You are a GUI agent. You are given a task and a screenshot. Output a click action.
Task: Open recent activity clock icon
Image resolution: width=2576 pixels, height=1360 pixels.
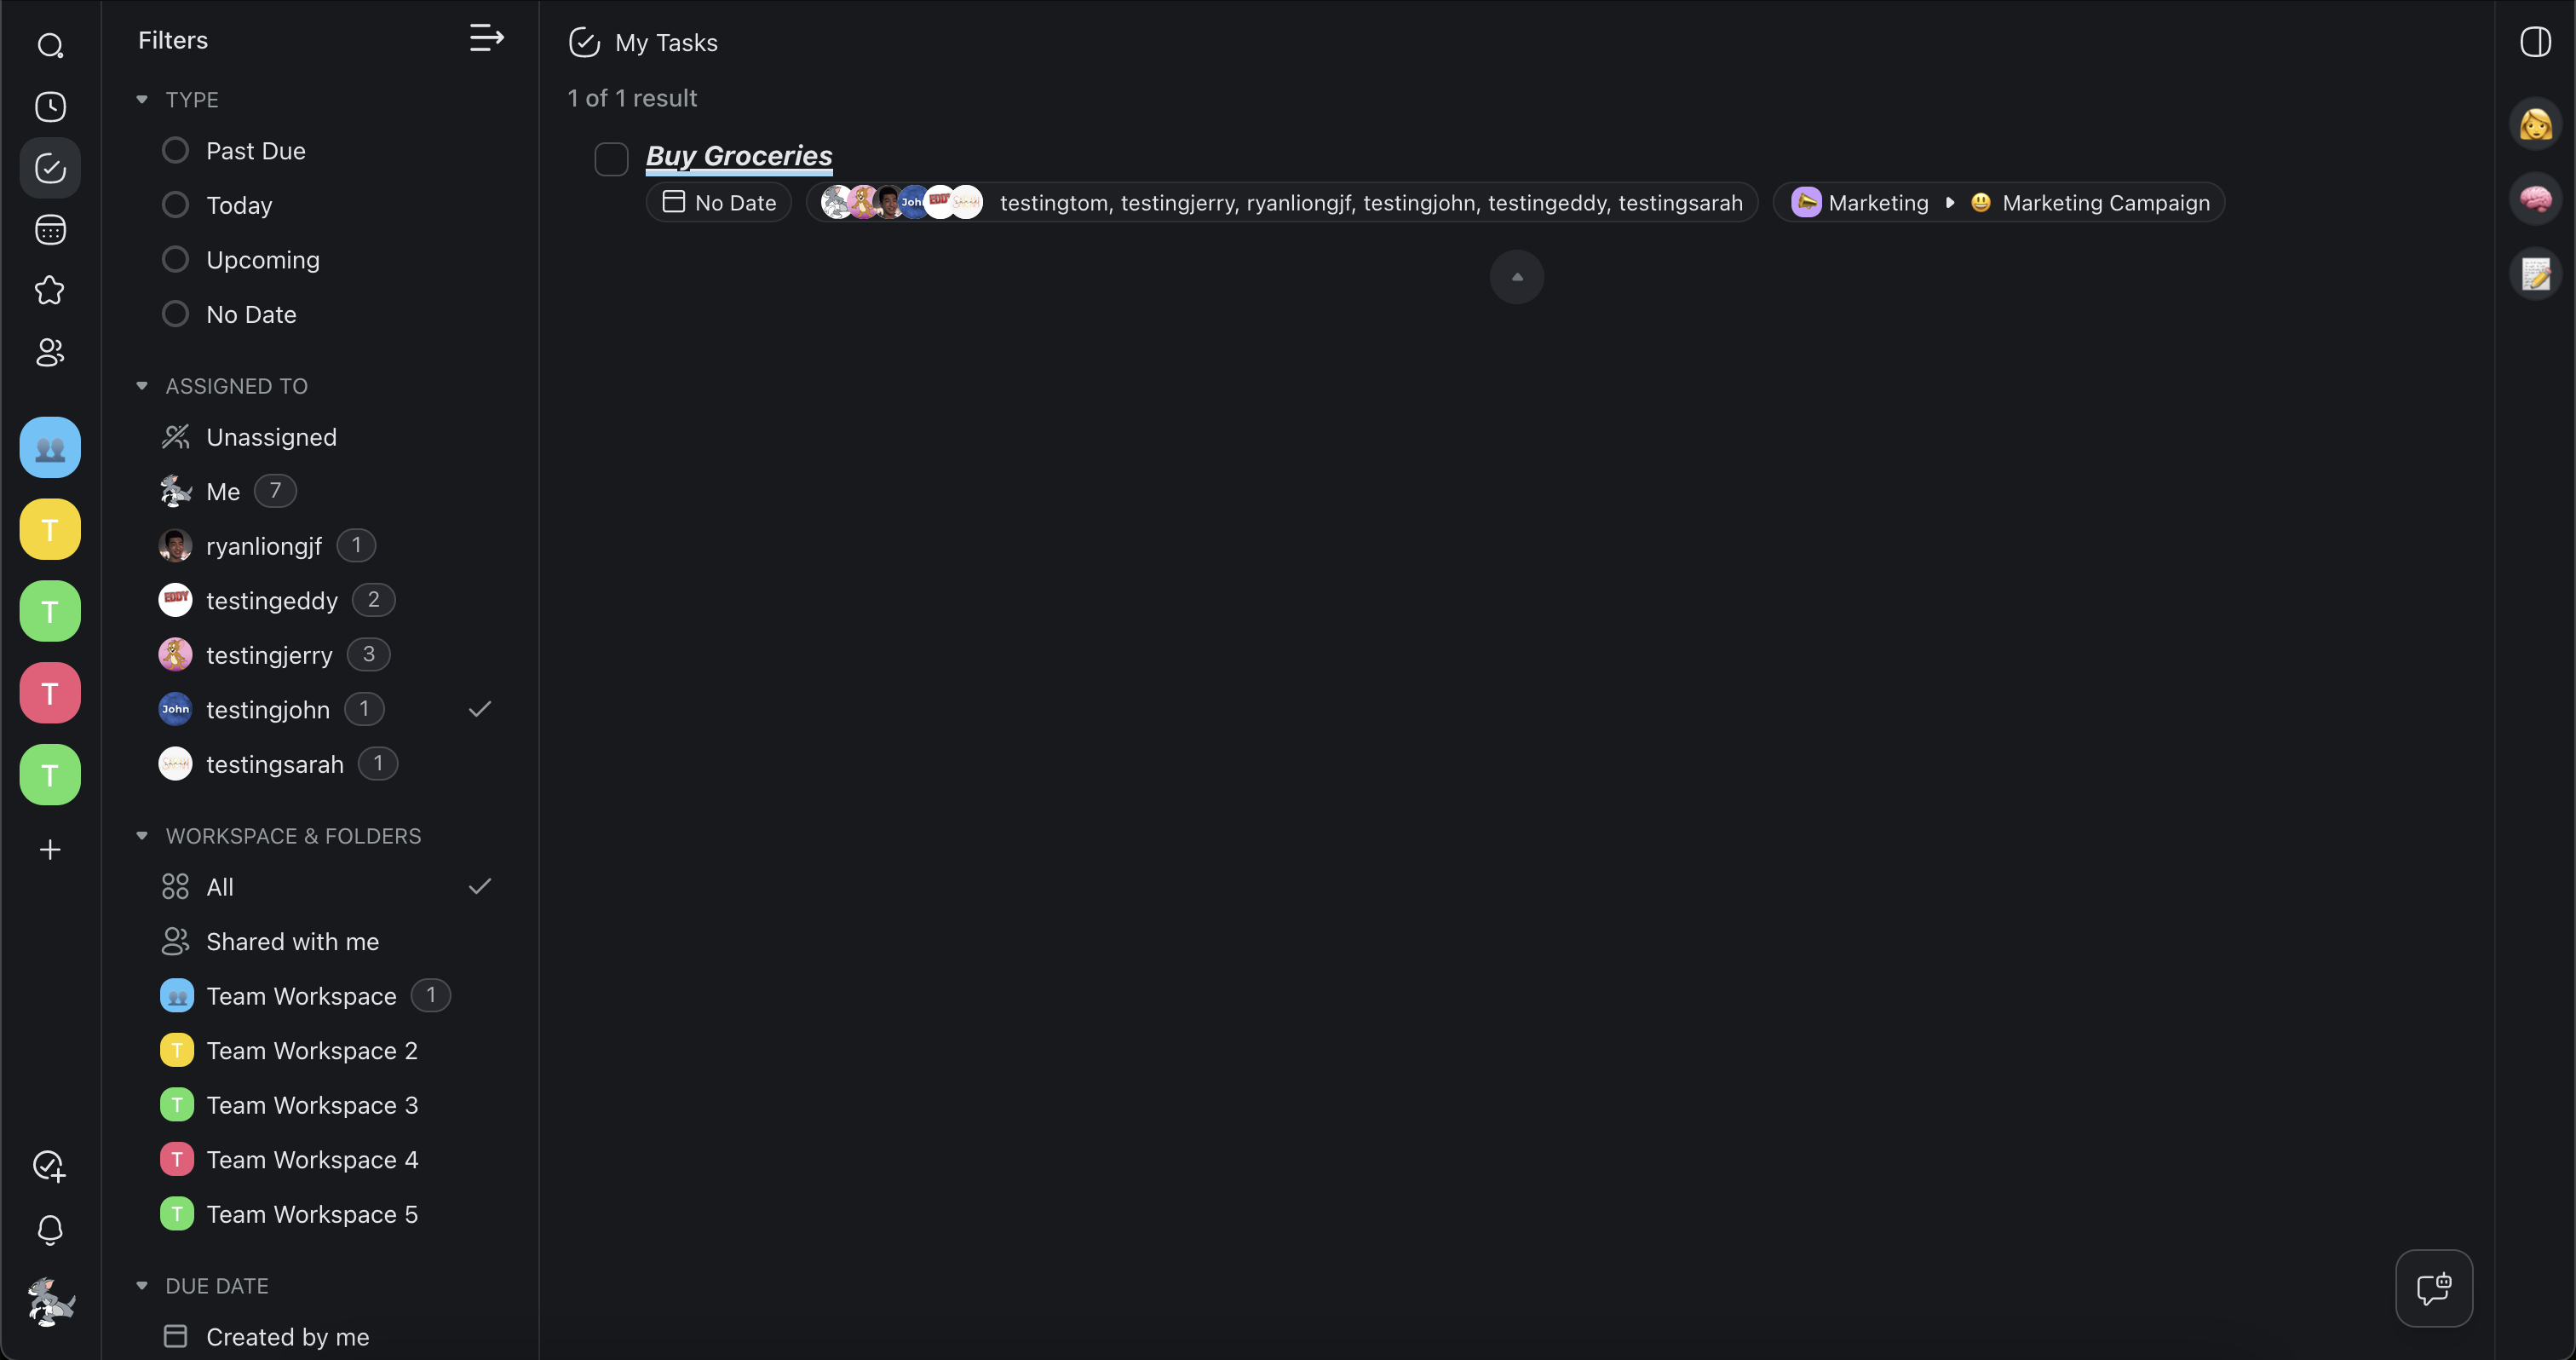point(50,107)
